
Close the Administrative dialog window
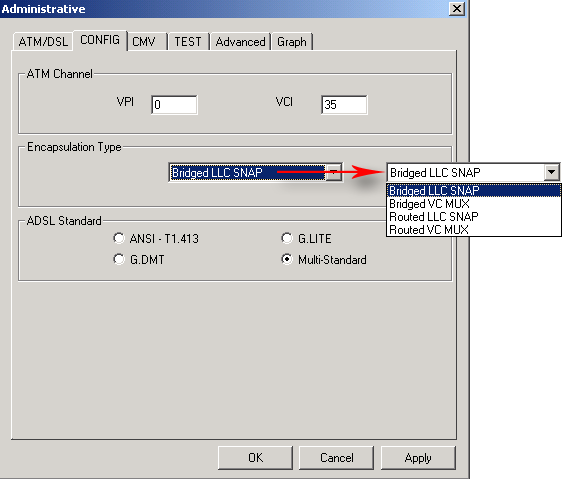(x=457, y=8)
